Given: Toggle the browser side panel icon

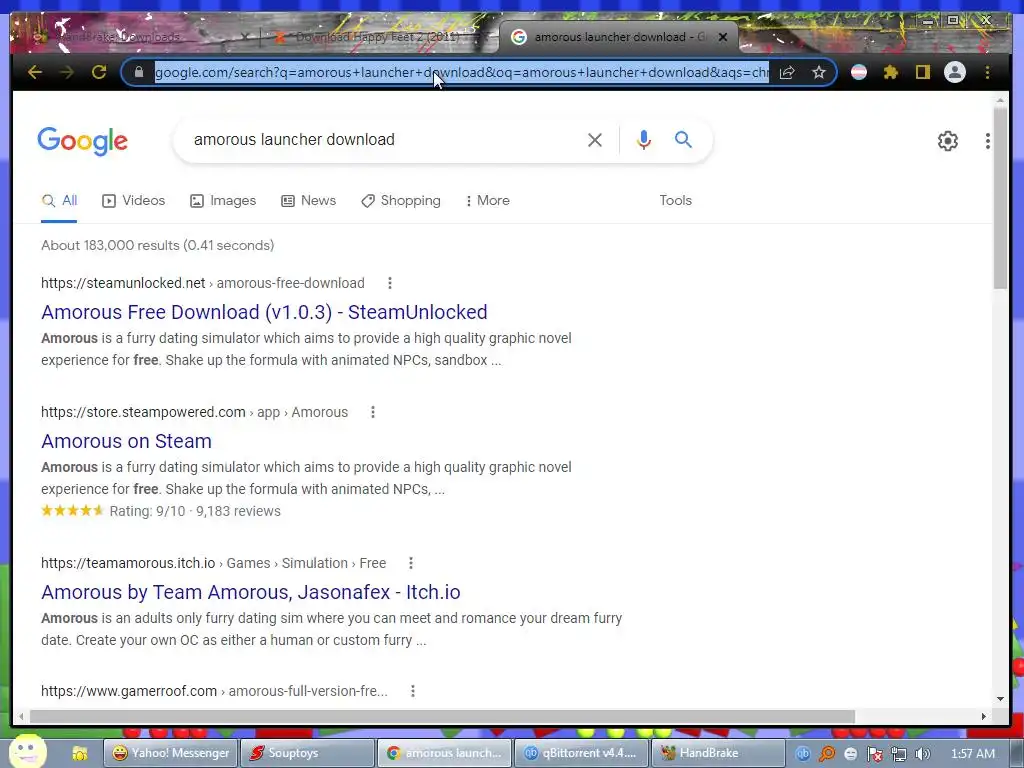Looking at the screenshot, I should click(x=922, y=72).
